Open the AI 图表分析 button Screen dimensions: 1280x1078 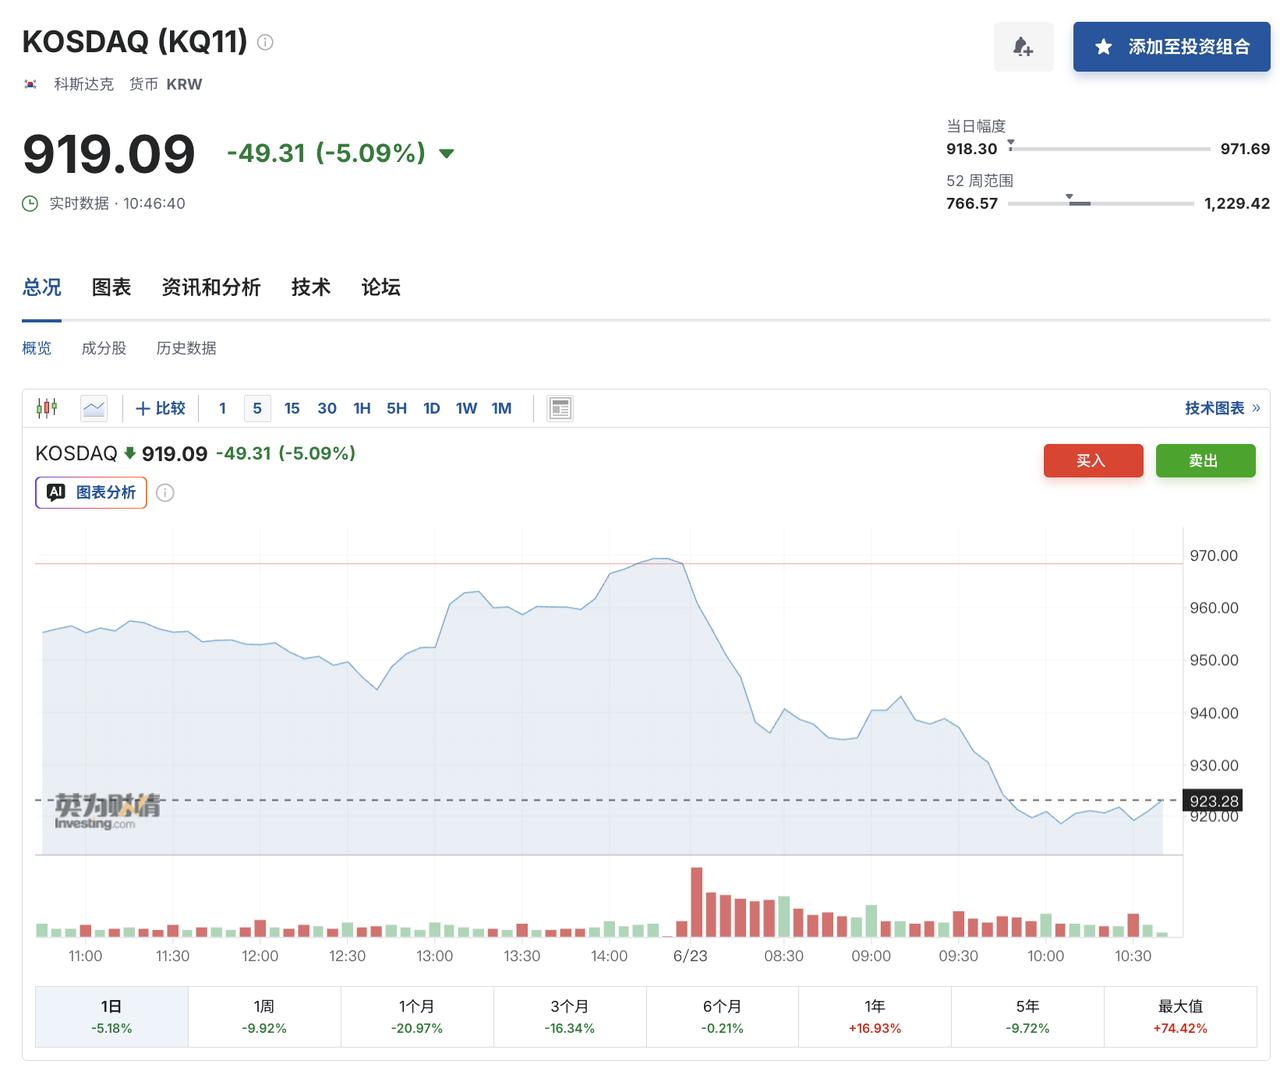[x=91, y=492]
